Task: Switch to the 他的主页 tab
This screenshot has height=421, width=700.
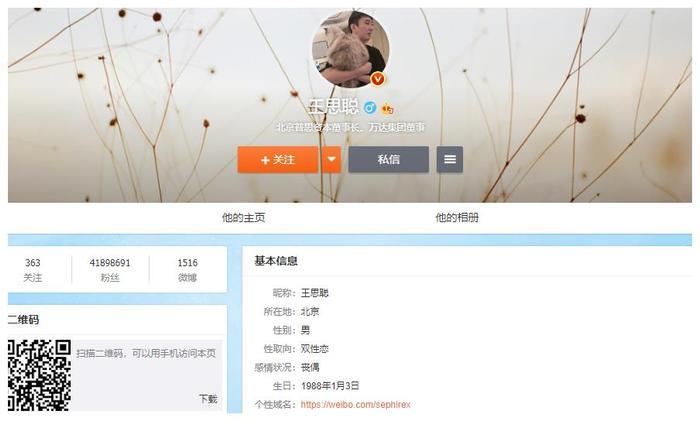Action: [243, 218]
